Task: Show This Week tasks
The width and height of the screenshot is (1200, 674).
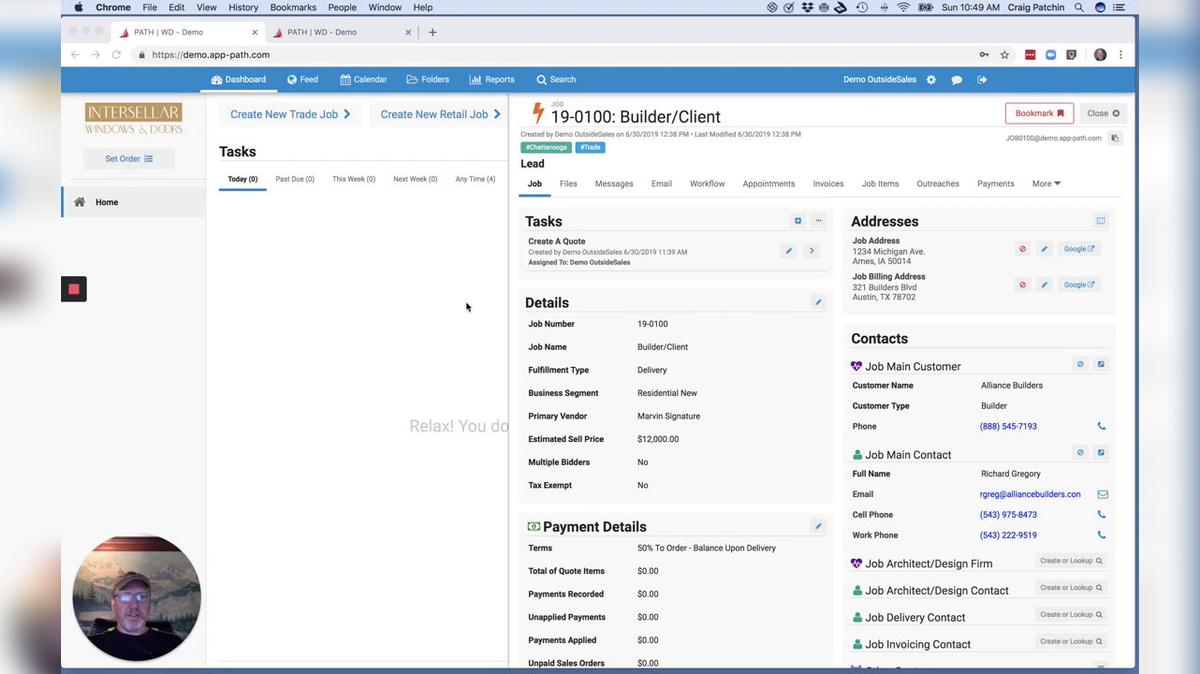Action: coord(354,179)
